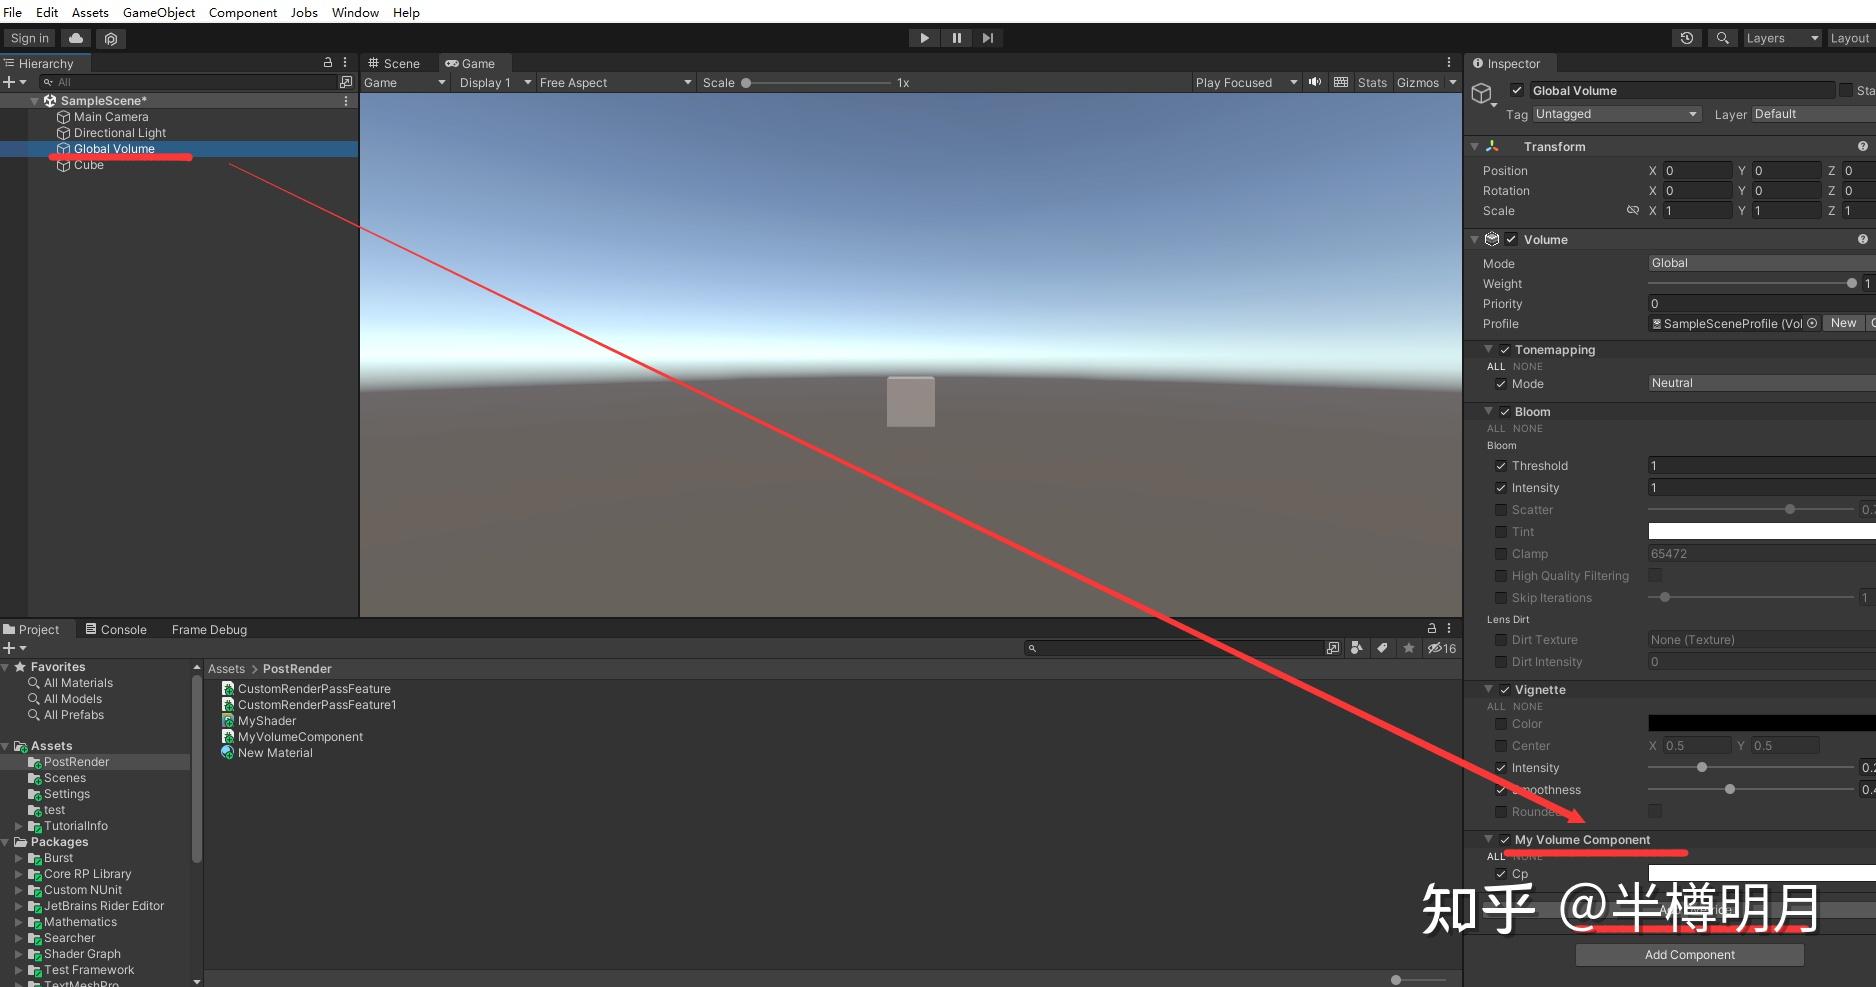Toggle the Stats overlay in Game view

coord(1370,82)
